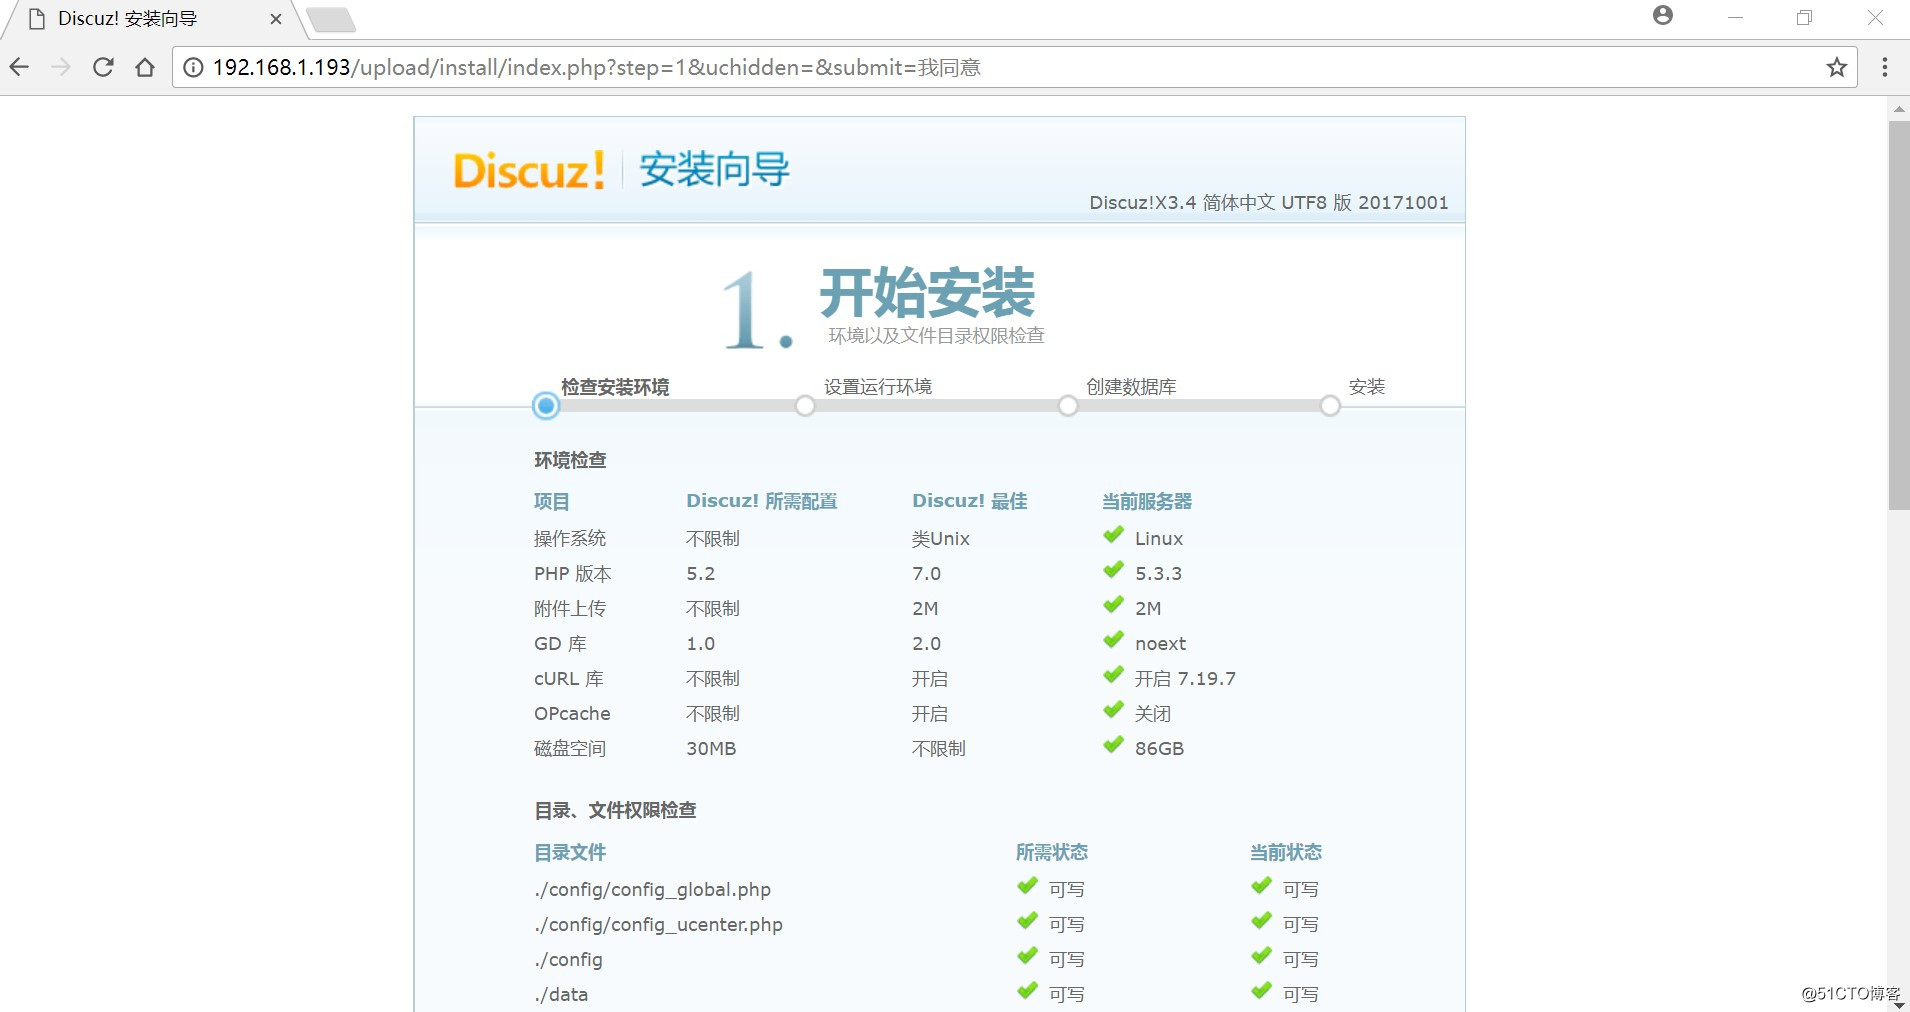Click the ./config/config_ucenter.php file name
1910x1012 pixels.
pos(659,925)
